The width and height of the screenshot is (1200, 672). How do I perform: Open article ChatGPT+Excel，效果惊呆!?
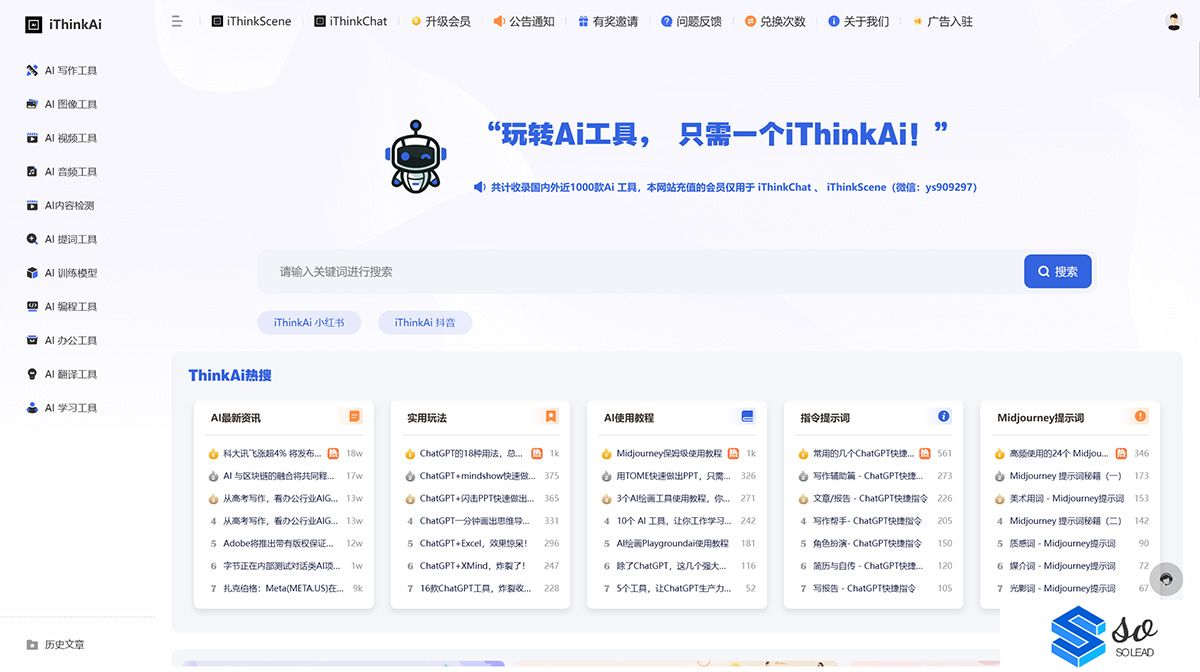(473, 544)
